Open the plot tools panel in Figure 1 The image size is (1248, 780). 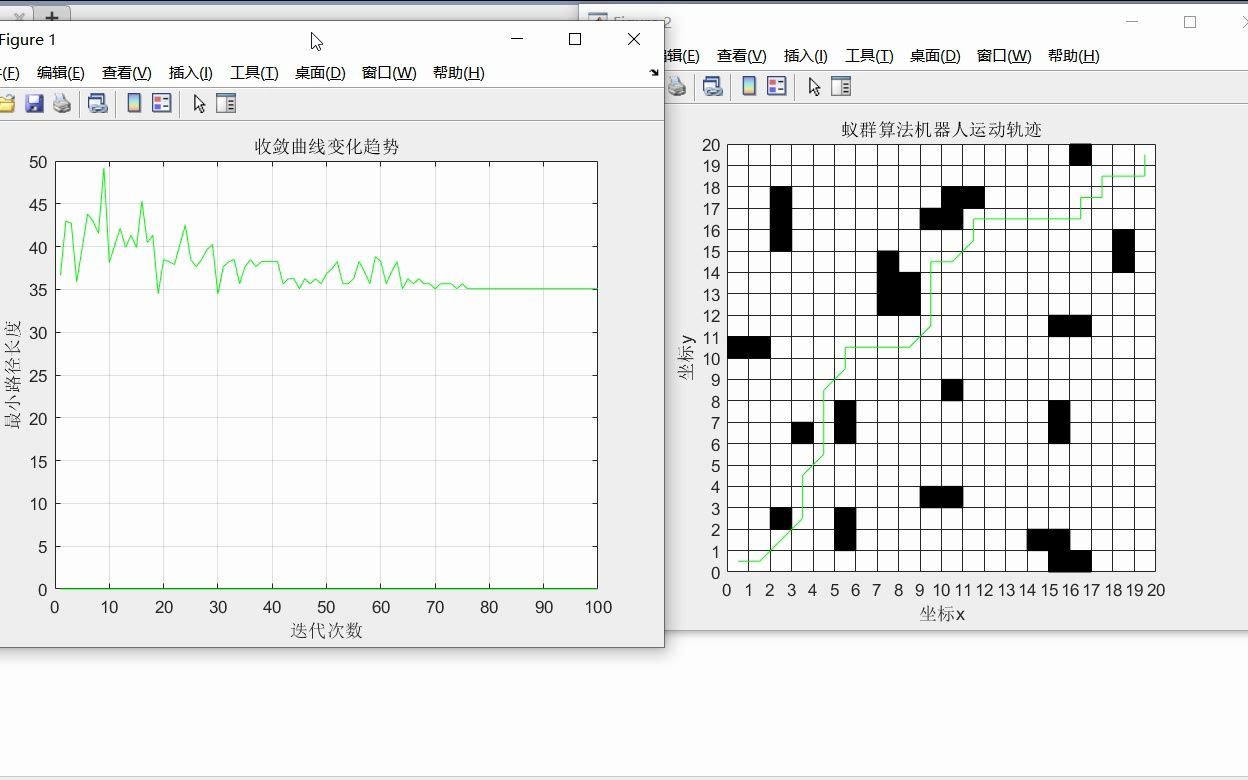click(x=226, y=103)
